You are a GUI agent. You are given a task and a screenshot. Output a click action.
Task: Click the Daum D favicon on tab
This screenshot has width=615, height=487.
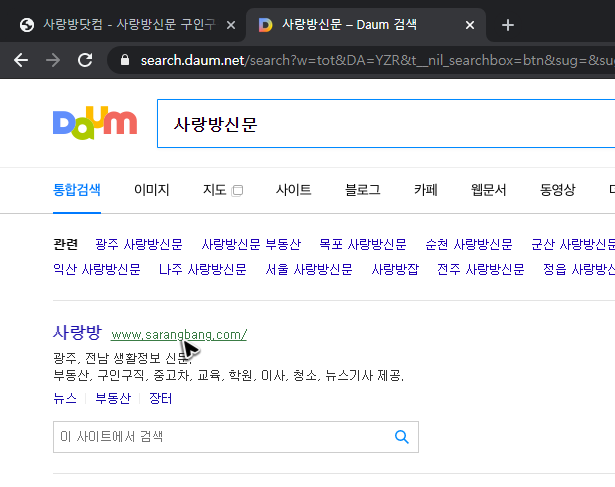[266, 25]
